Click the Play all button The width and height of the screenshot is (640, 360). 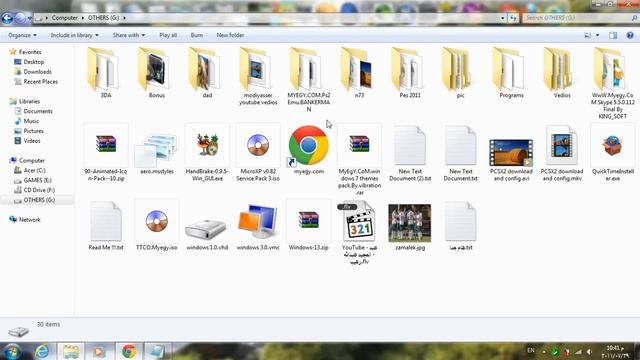168,35
